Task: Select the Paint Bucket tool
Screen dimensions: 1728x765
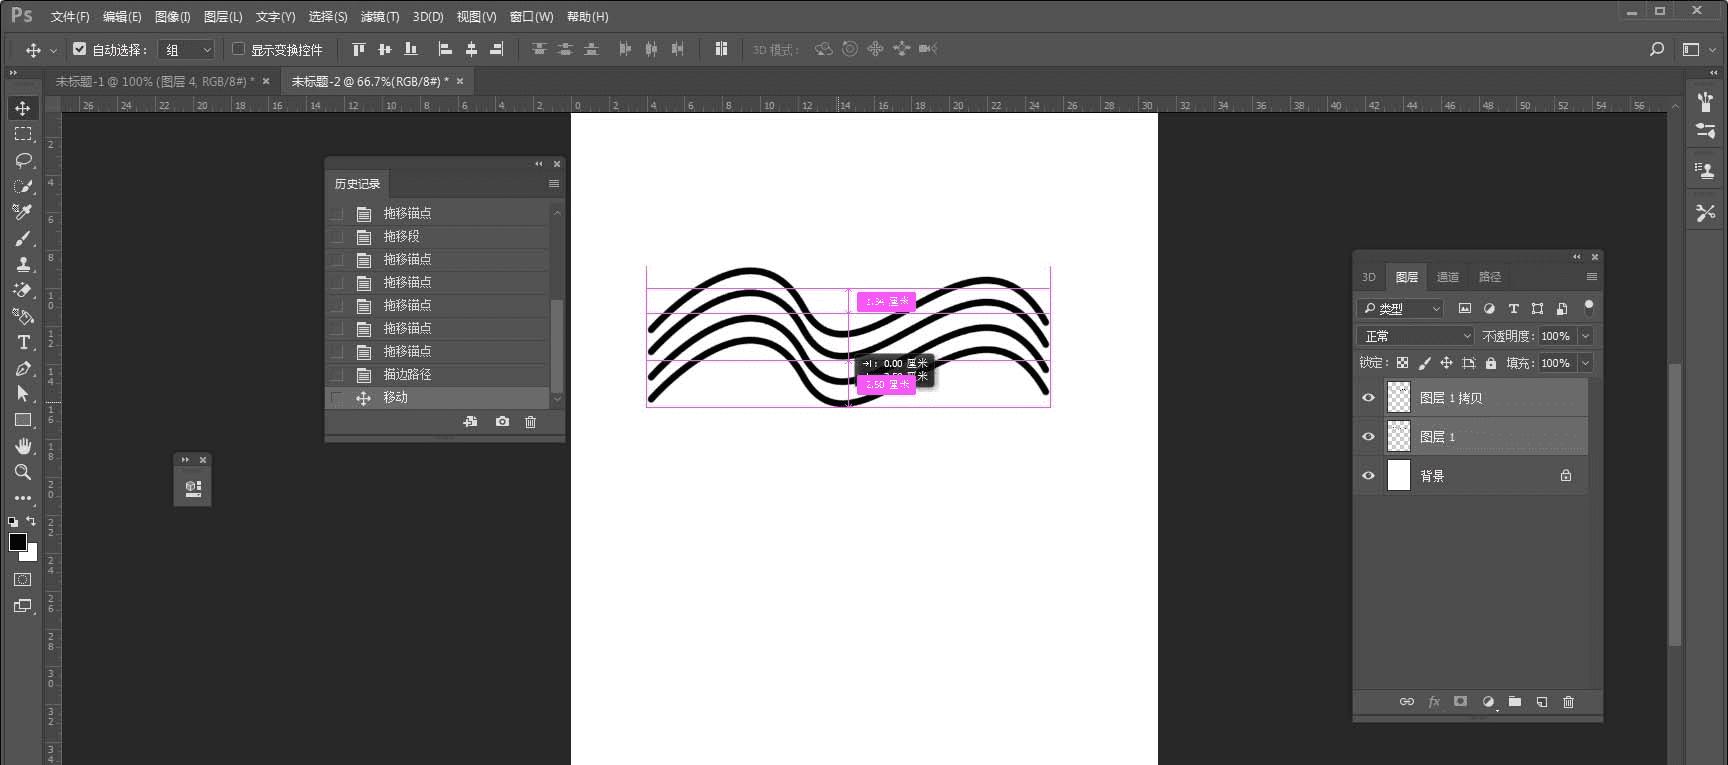Action: click(x=23, y=316)
